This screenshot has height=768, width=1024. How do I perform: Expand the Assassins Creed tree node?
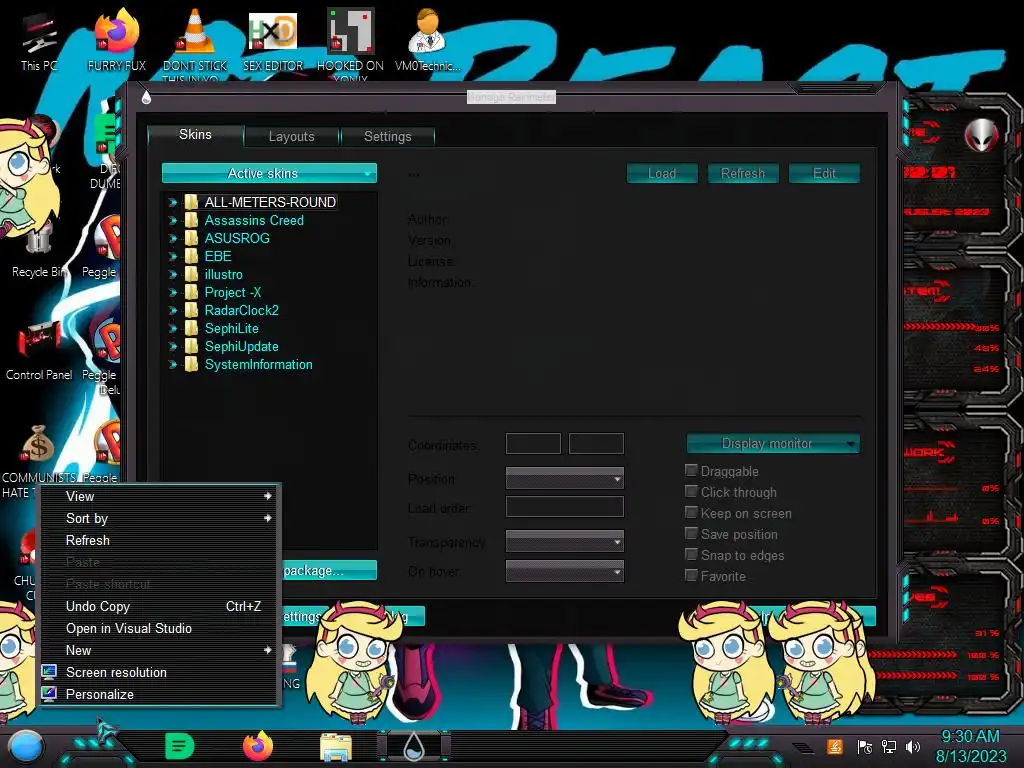(173, 221)
